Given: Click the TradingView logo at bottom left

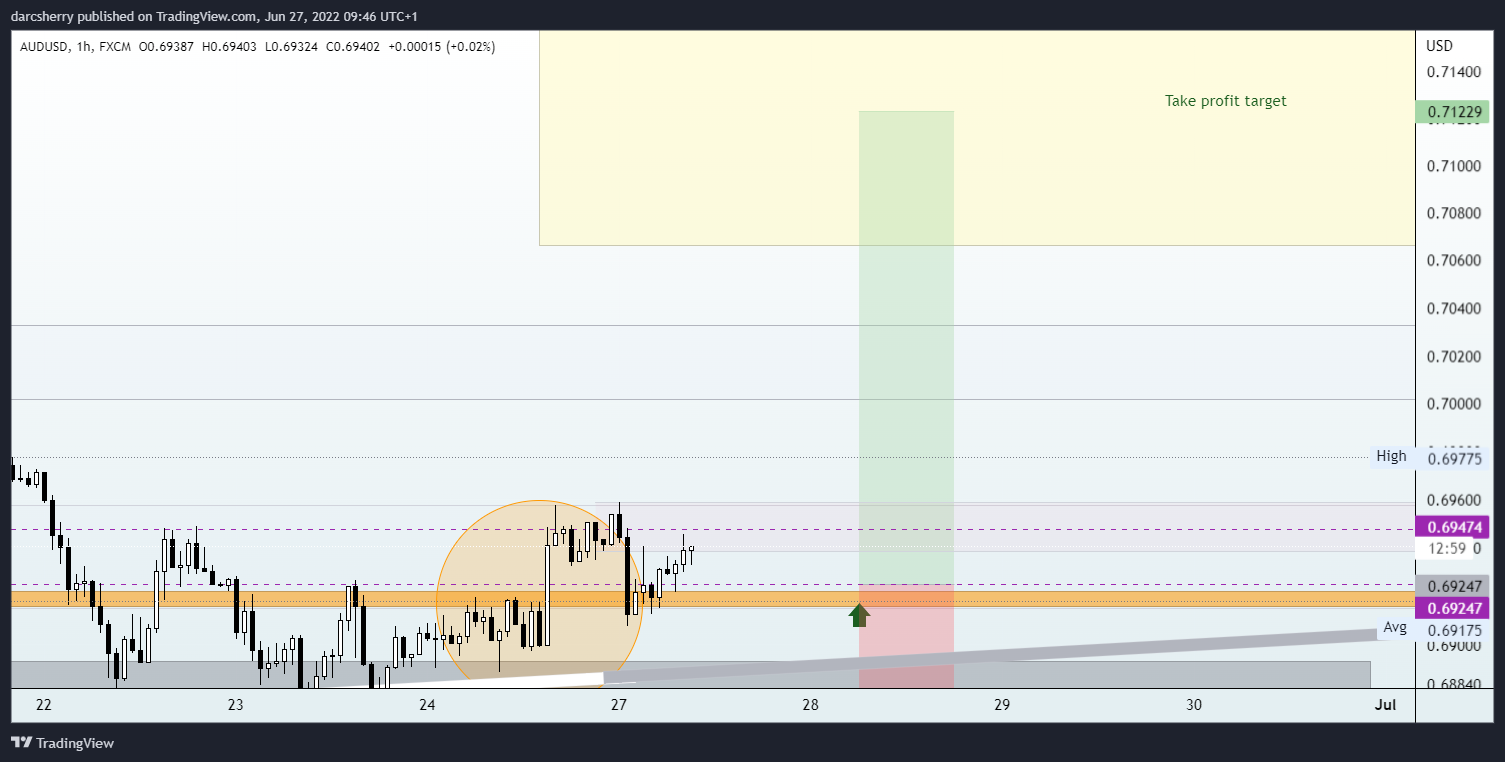Looking at the screenshot, I should 62,743.
